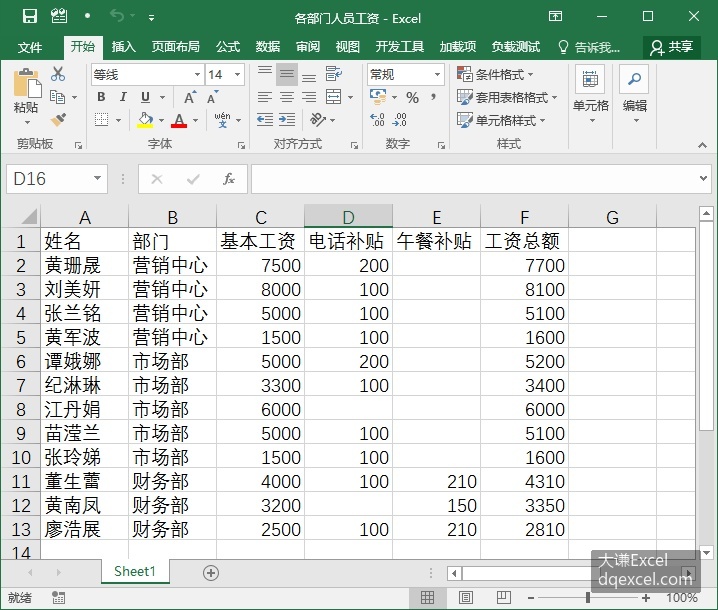Add a new sheet with plus icon
718x610 pixels.
pyautogui.click(x=211, y=572)
